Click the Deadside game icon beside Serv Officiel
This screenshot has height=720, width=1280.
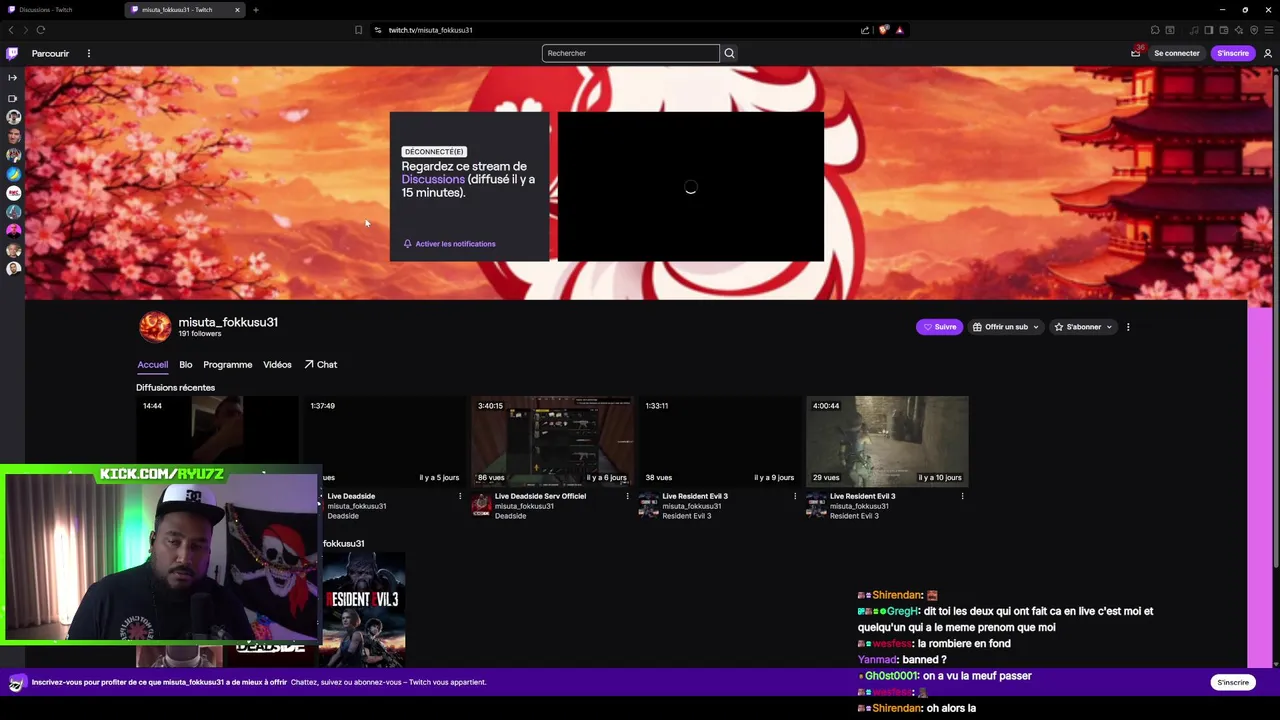(x=481, y=506)
